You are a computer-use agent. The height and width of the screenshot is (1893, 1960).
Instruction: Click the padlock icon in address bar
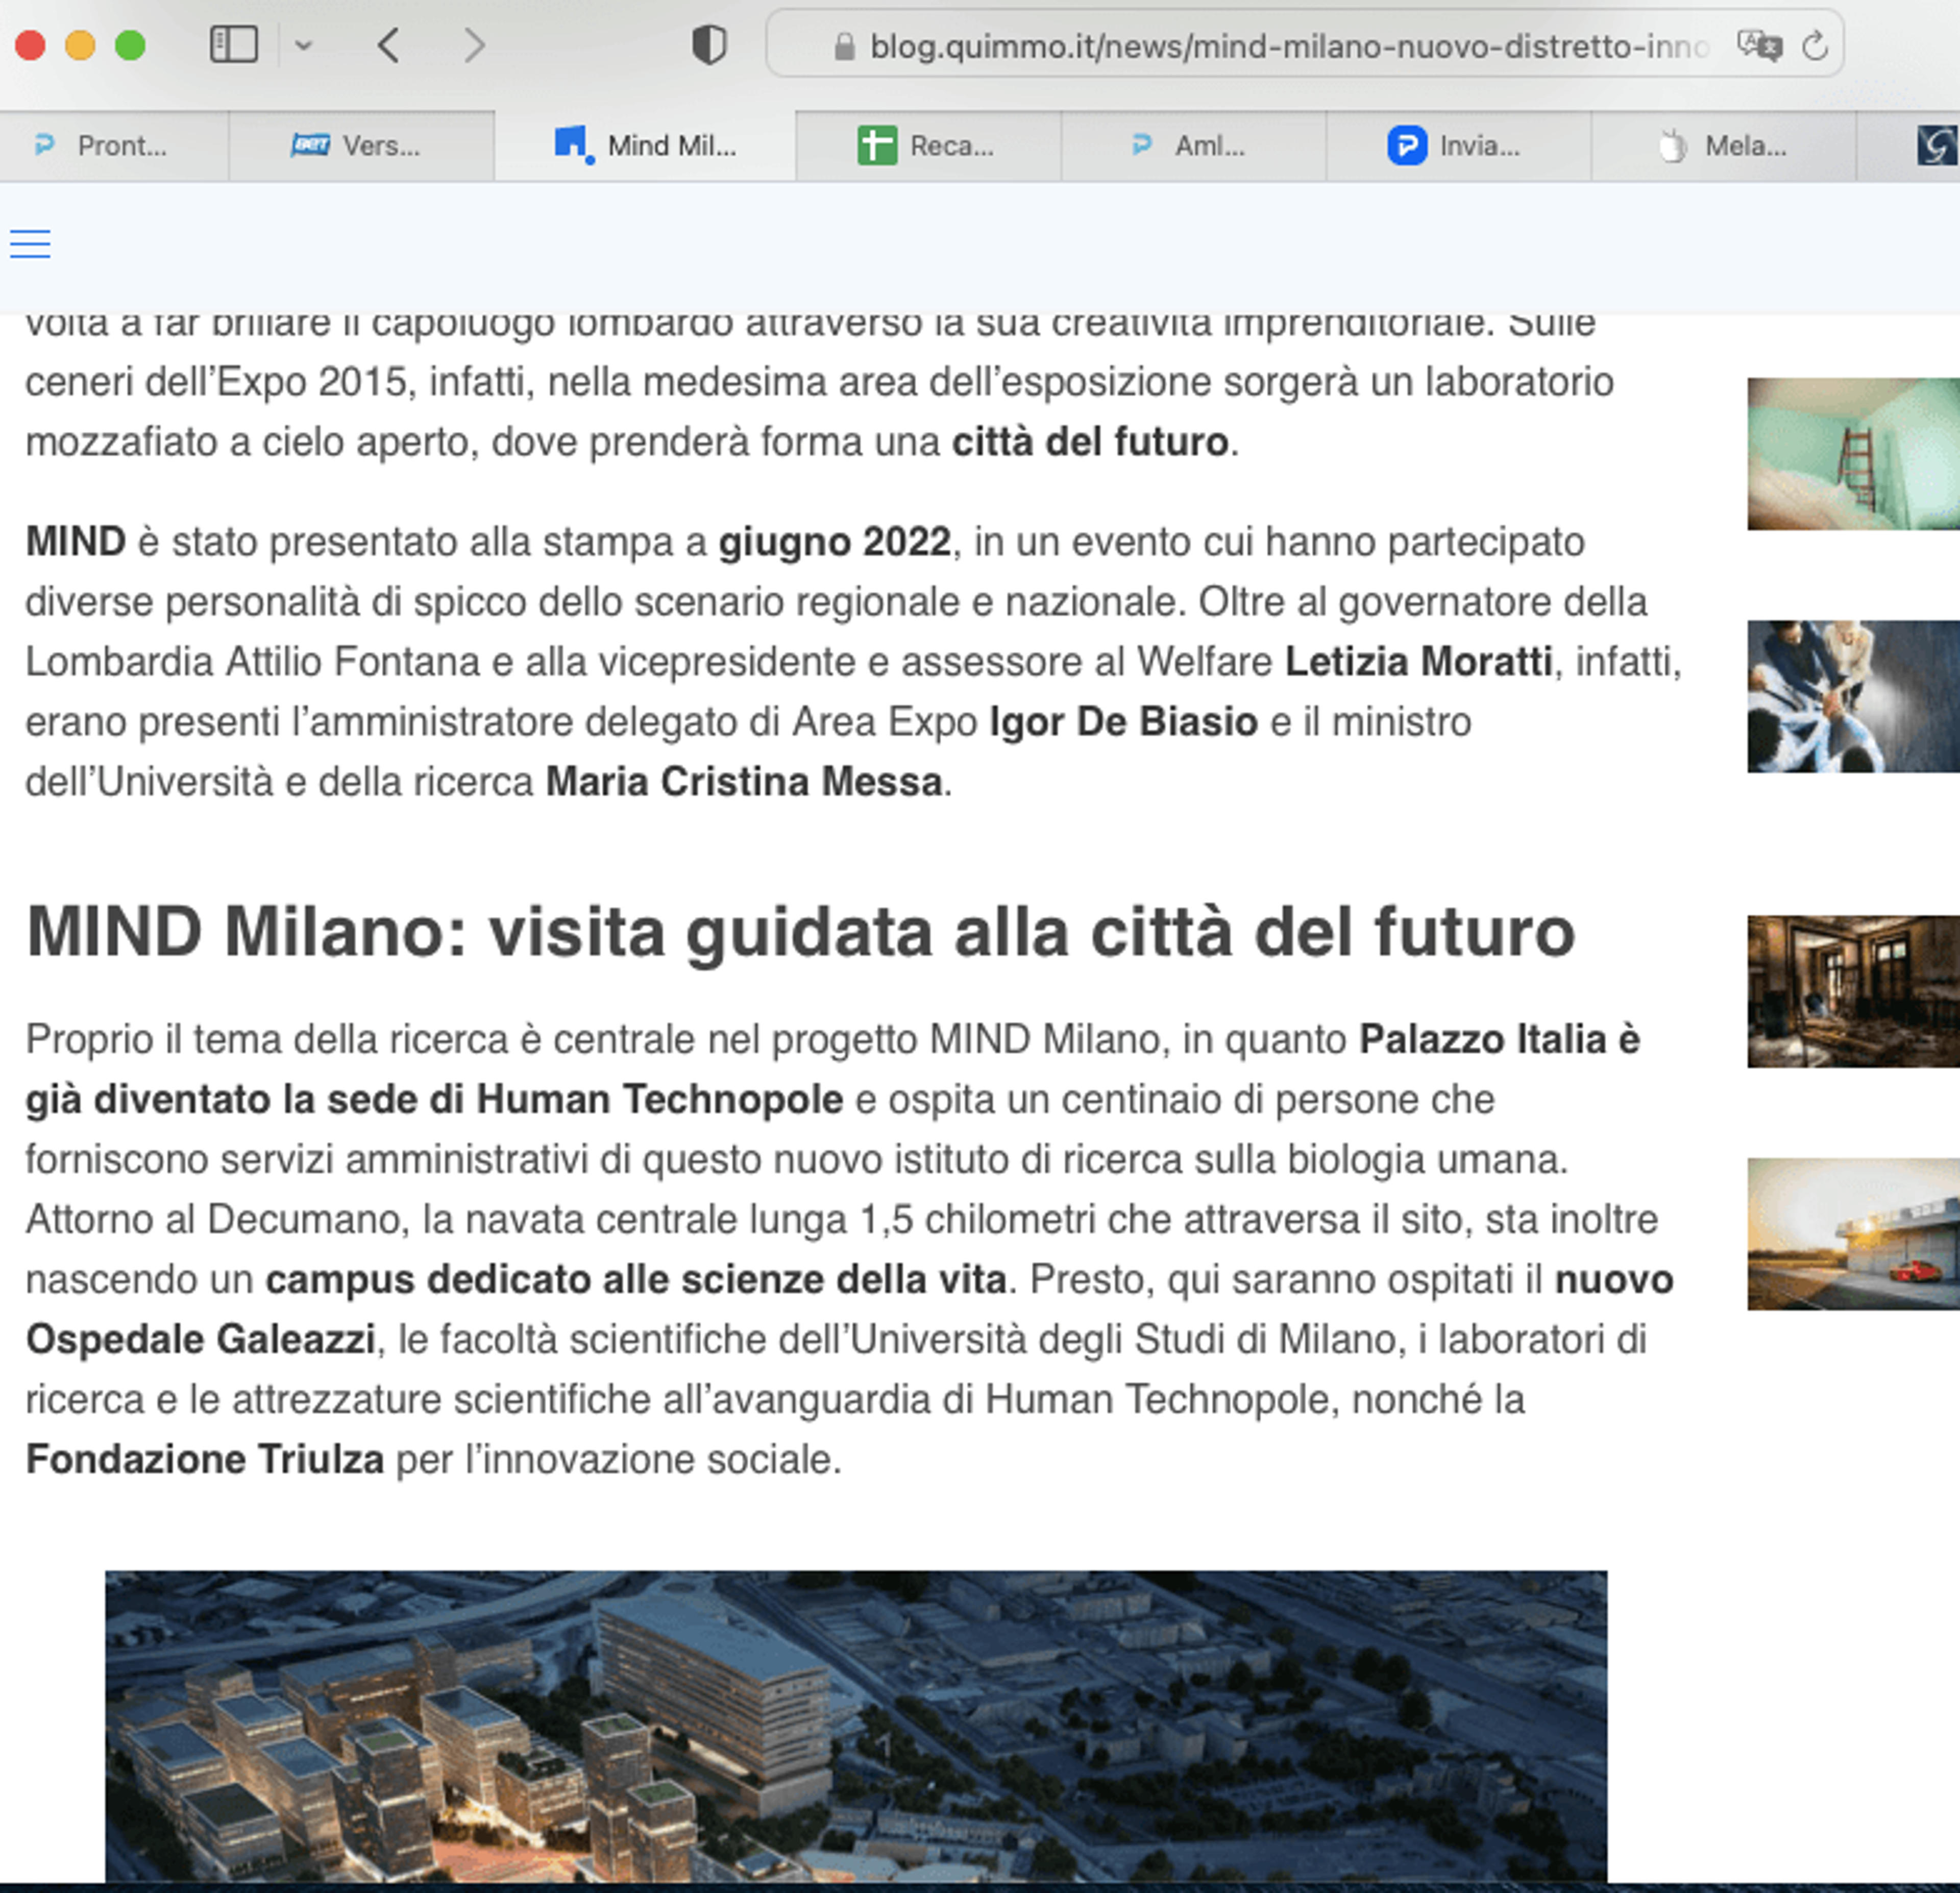(844, 46)
